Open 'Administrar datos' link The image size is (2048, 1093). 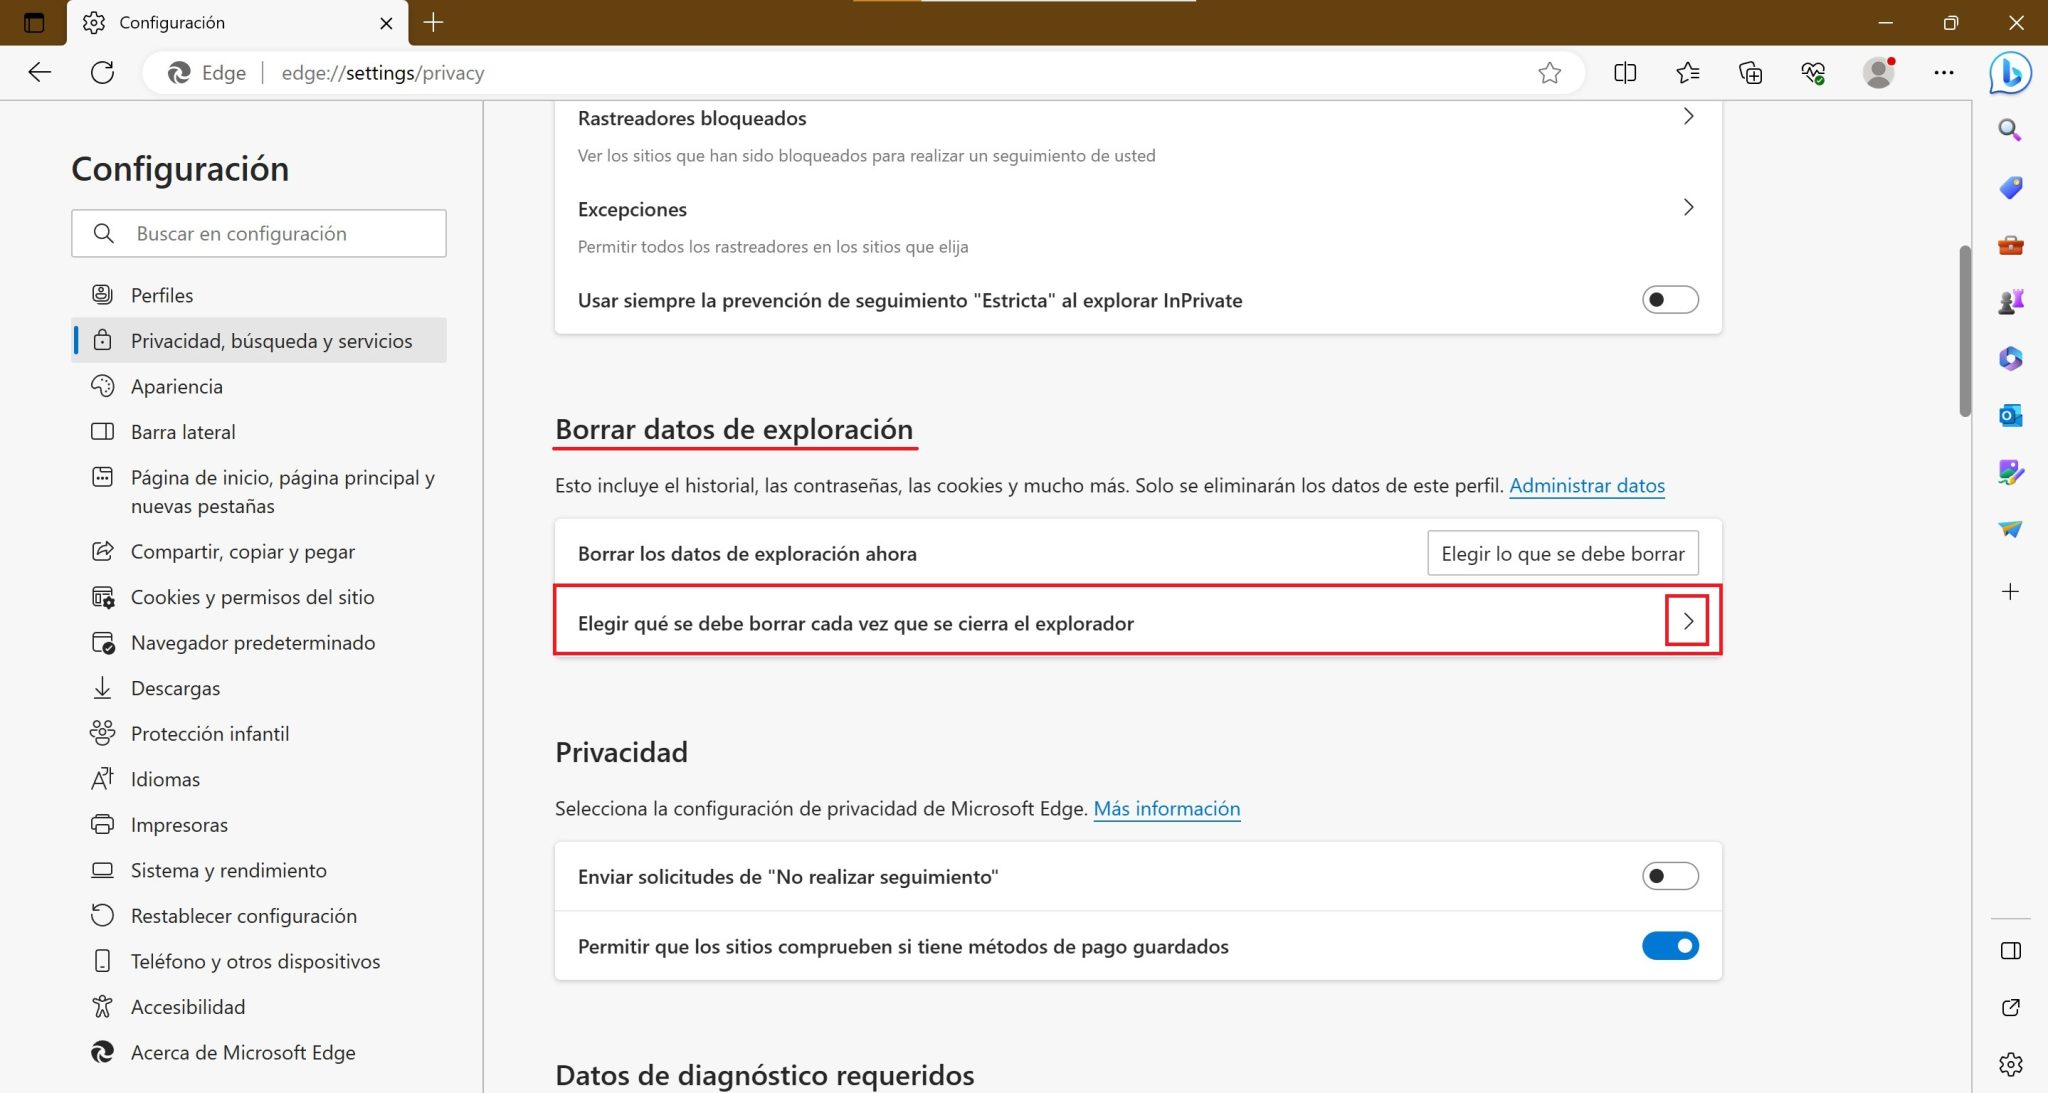coord(1588,485)
